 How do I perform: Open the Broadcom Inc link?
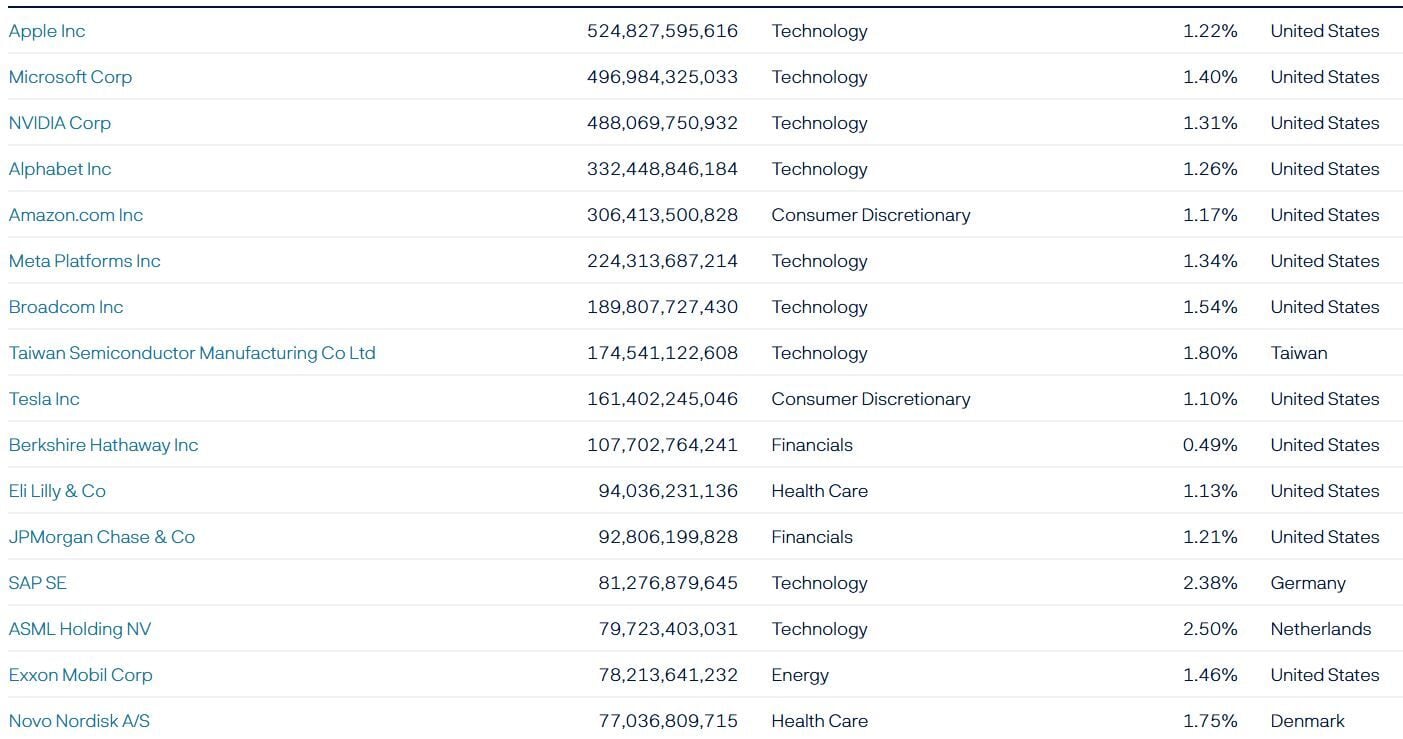66,307
